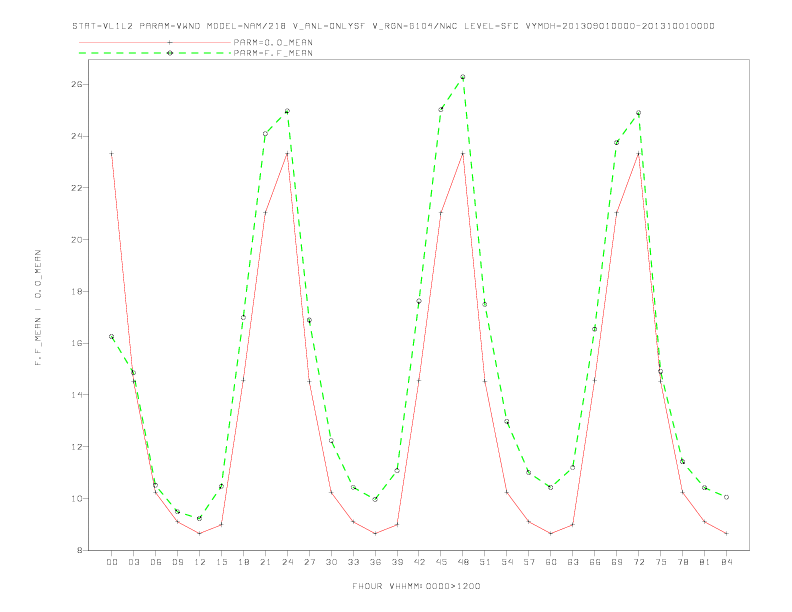Click the F.F_MEAN | O.O_MEAN y-axis title

(x=38, y=308)
